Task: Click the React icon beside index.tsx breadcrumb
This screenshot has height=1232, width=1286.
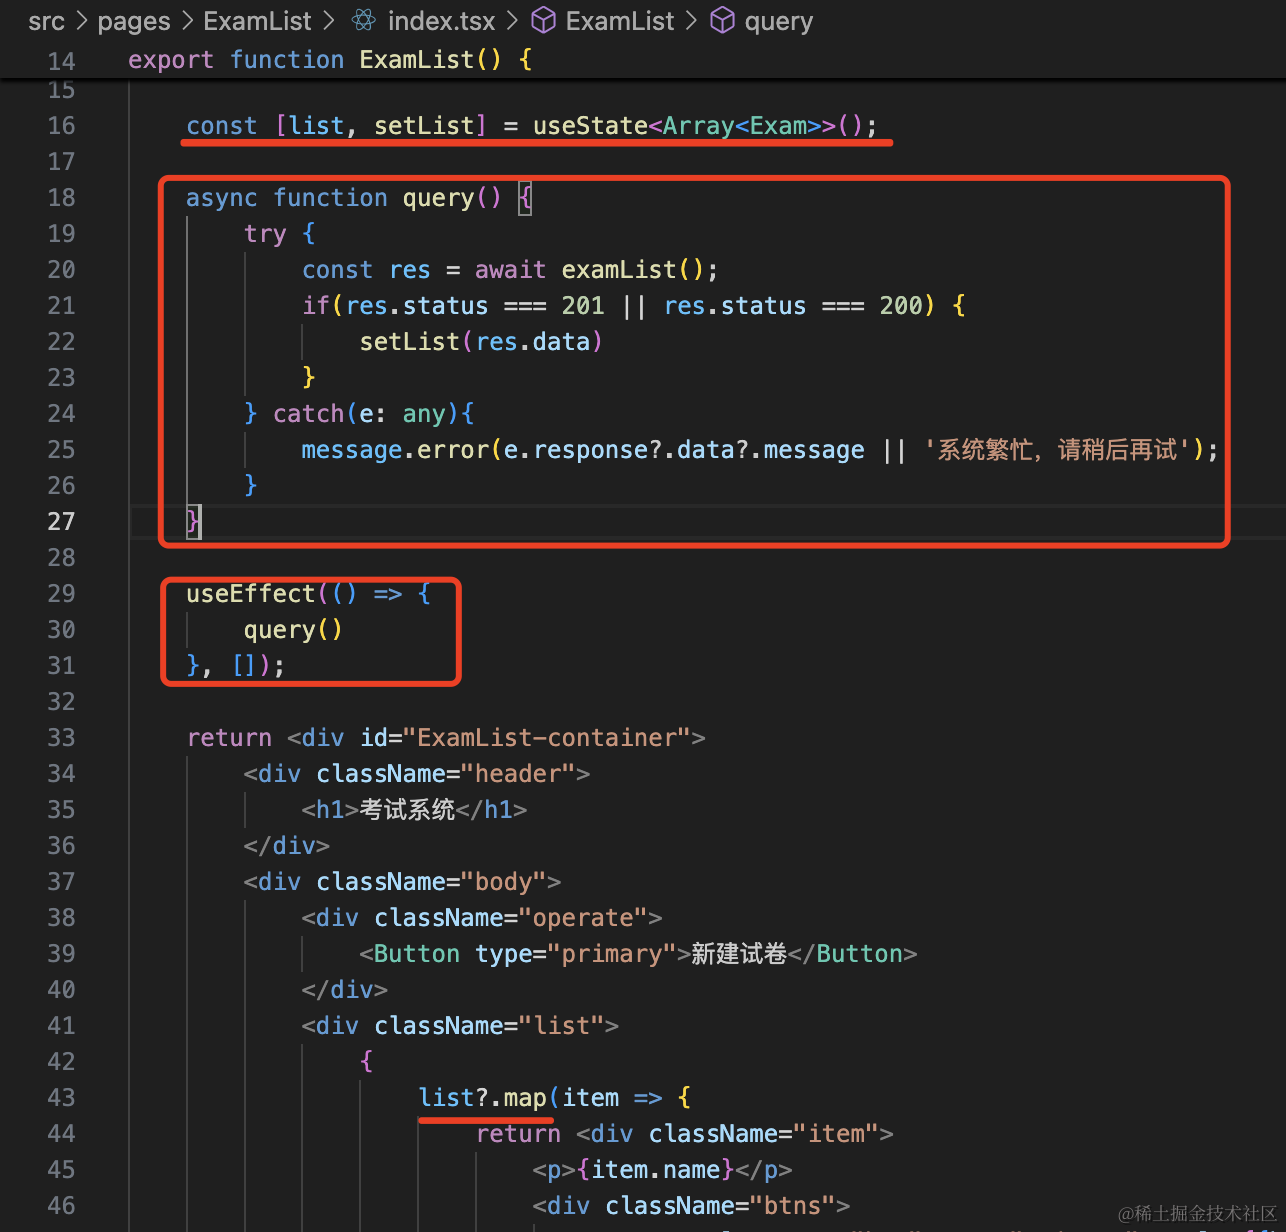Action: 364,21
